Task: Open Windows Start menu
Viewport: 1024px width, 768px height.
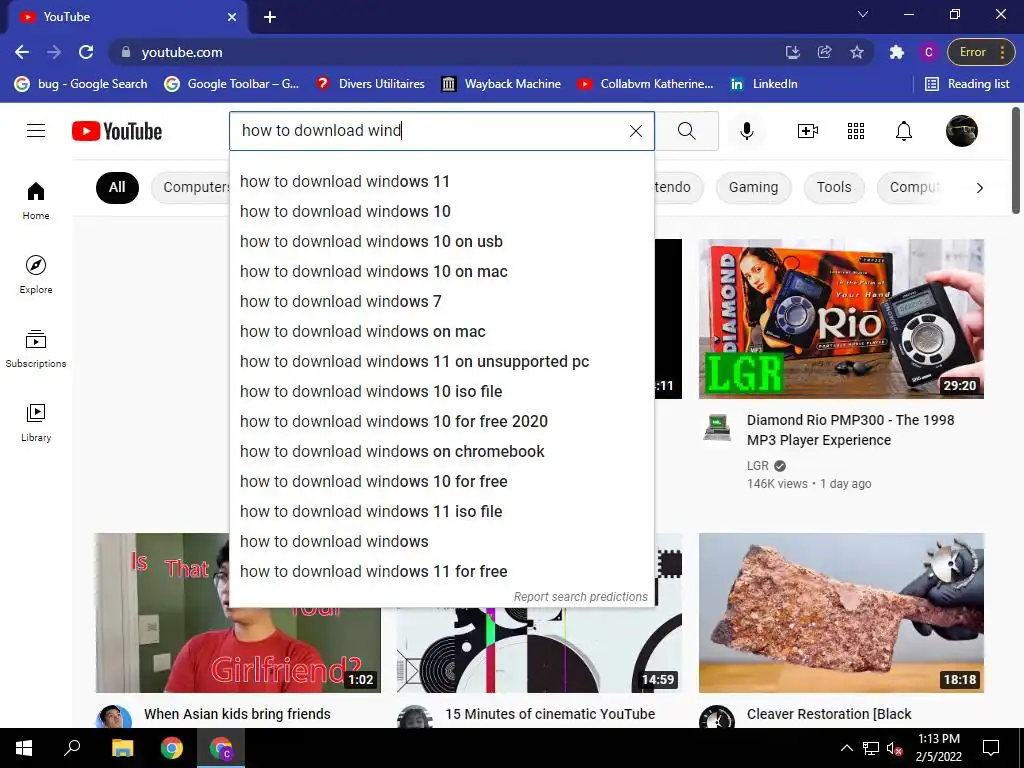Action: pyautogui.click(x=24, y=748)
